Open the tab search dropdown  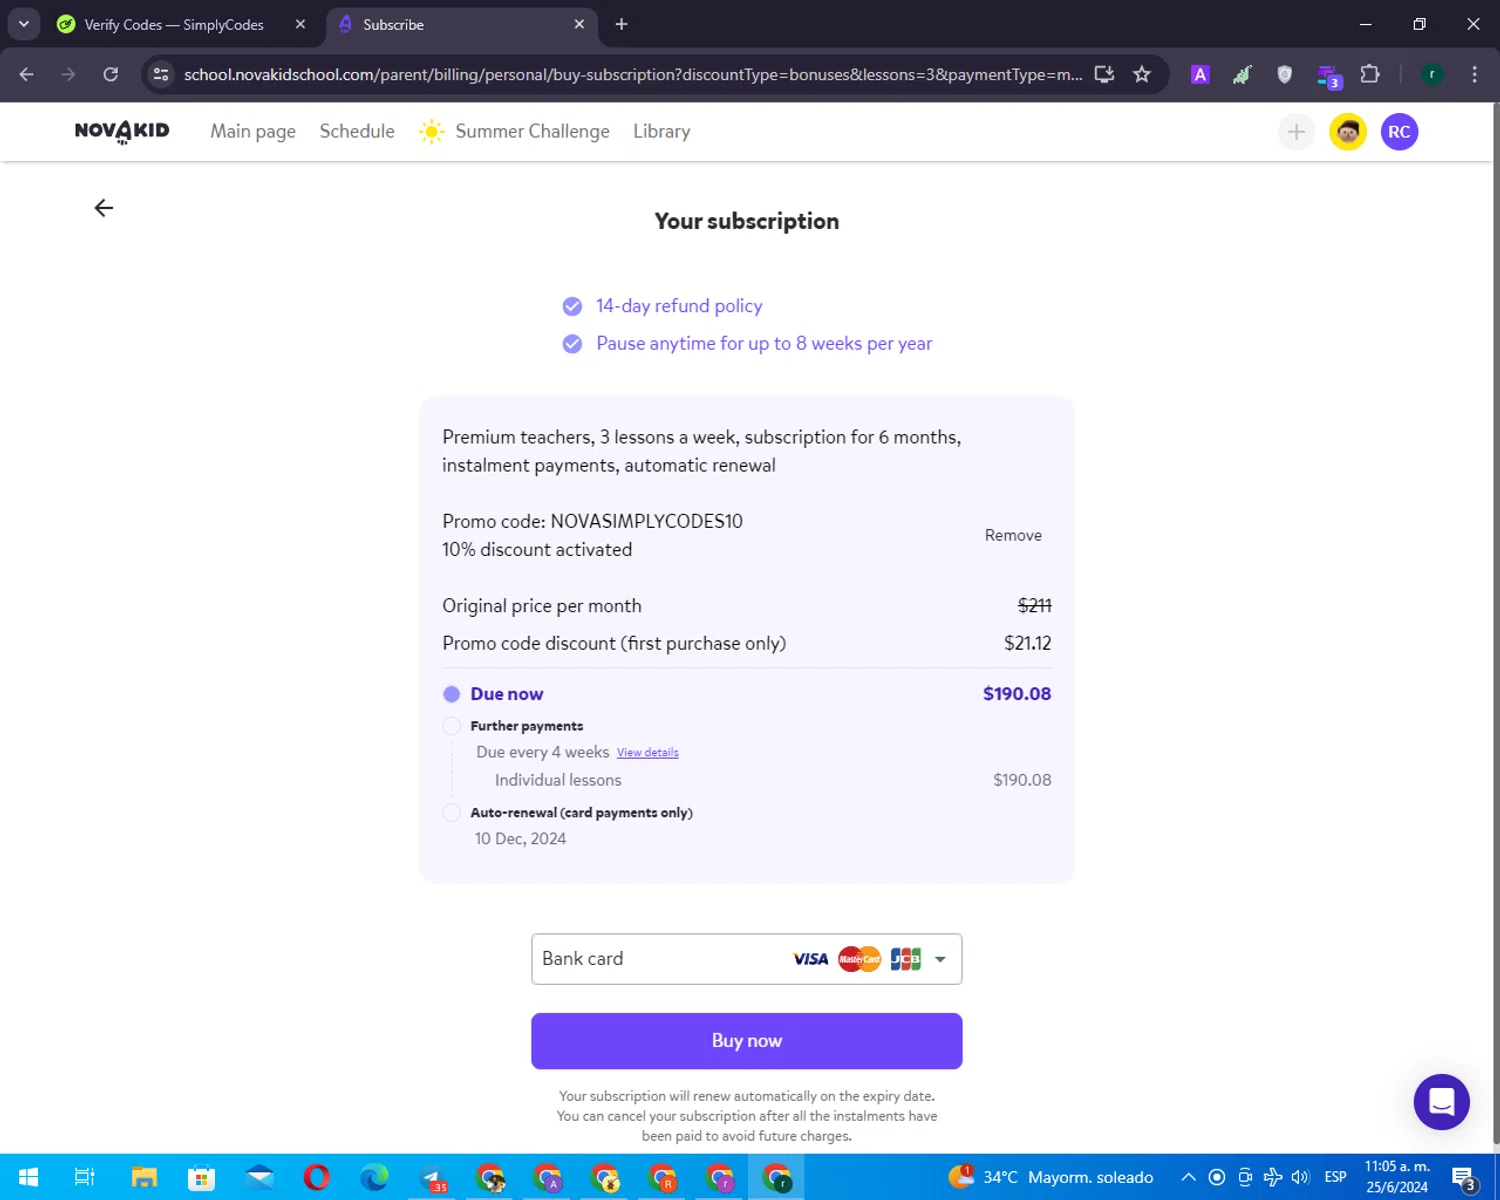pyautogui.click(x=23, y=24)
